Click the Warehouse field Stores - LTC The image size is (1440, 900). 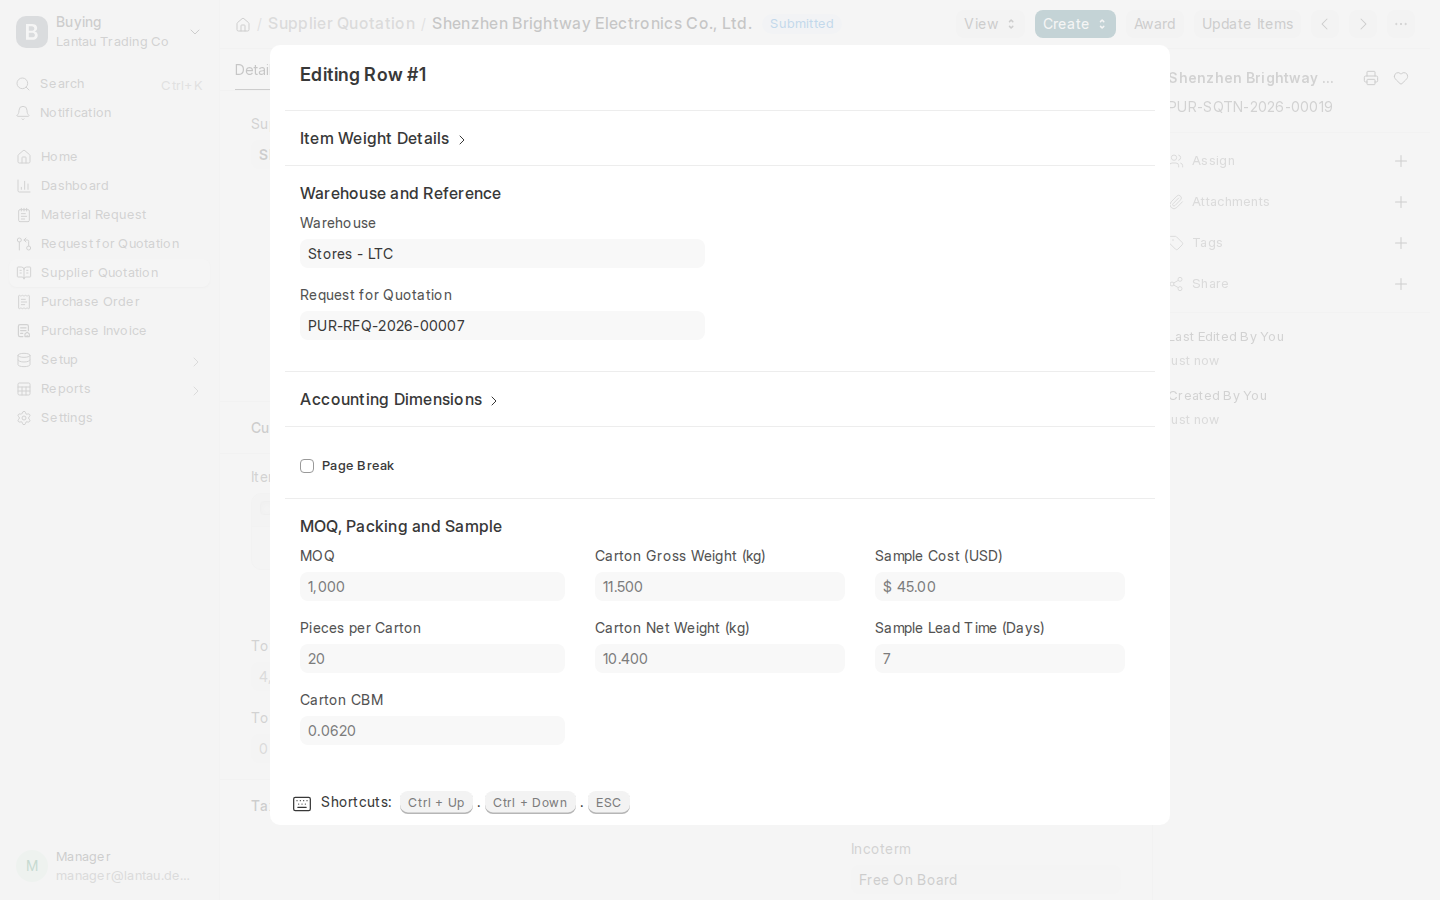pyautogui.click(x=502, y=254)
